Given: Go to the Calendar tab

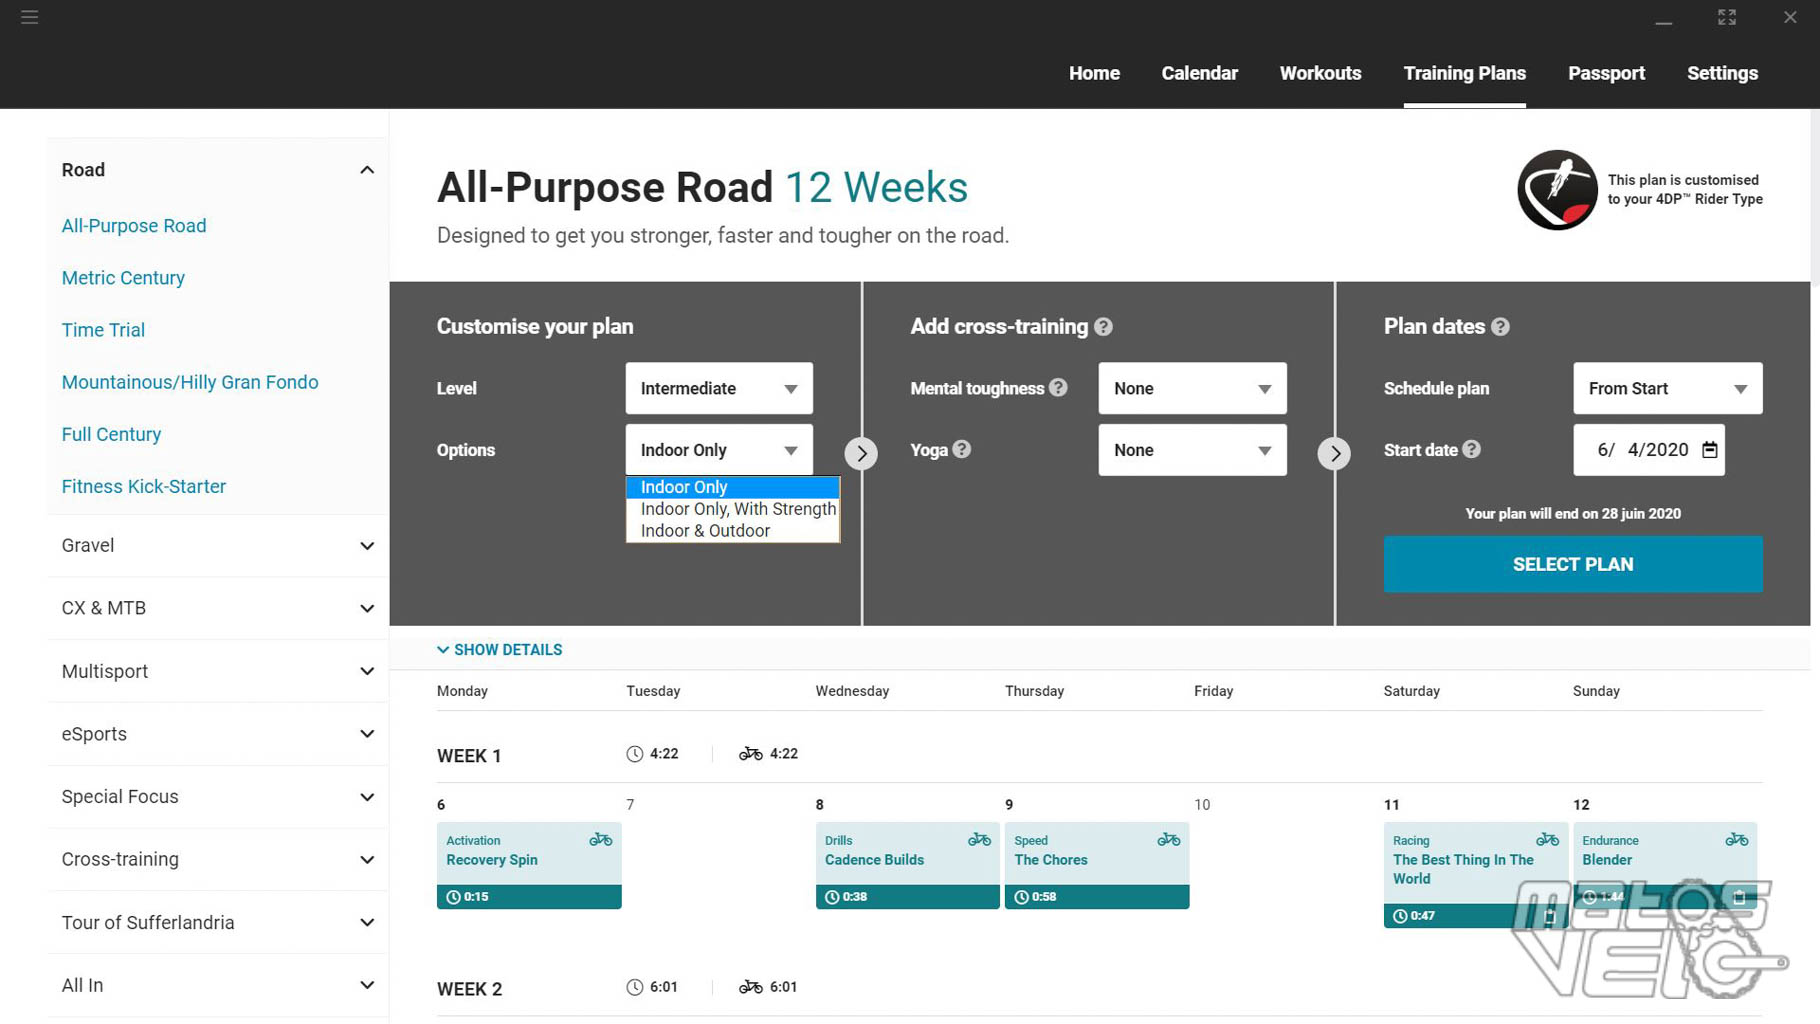Looking at the screenshot, I should point(1199,73).
